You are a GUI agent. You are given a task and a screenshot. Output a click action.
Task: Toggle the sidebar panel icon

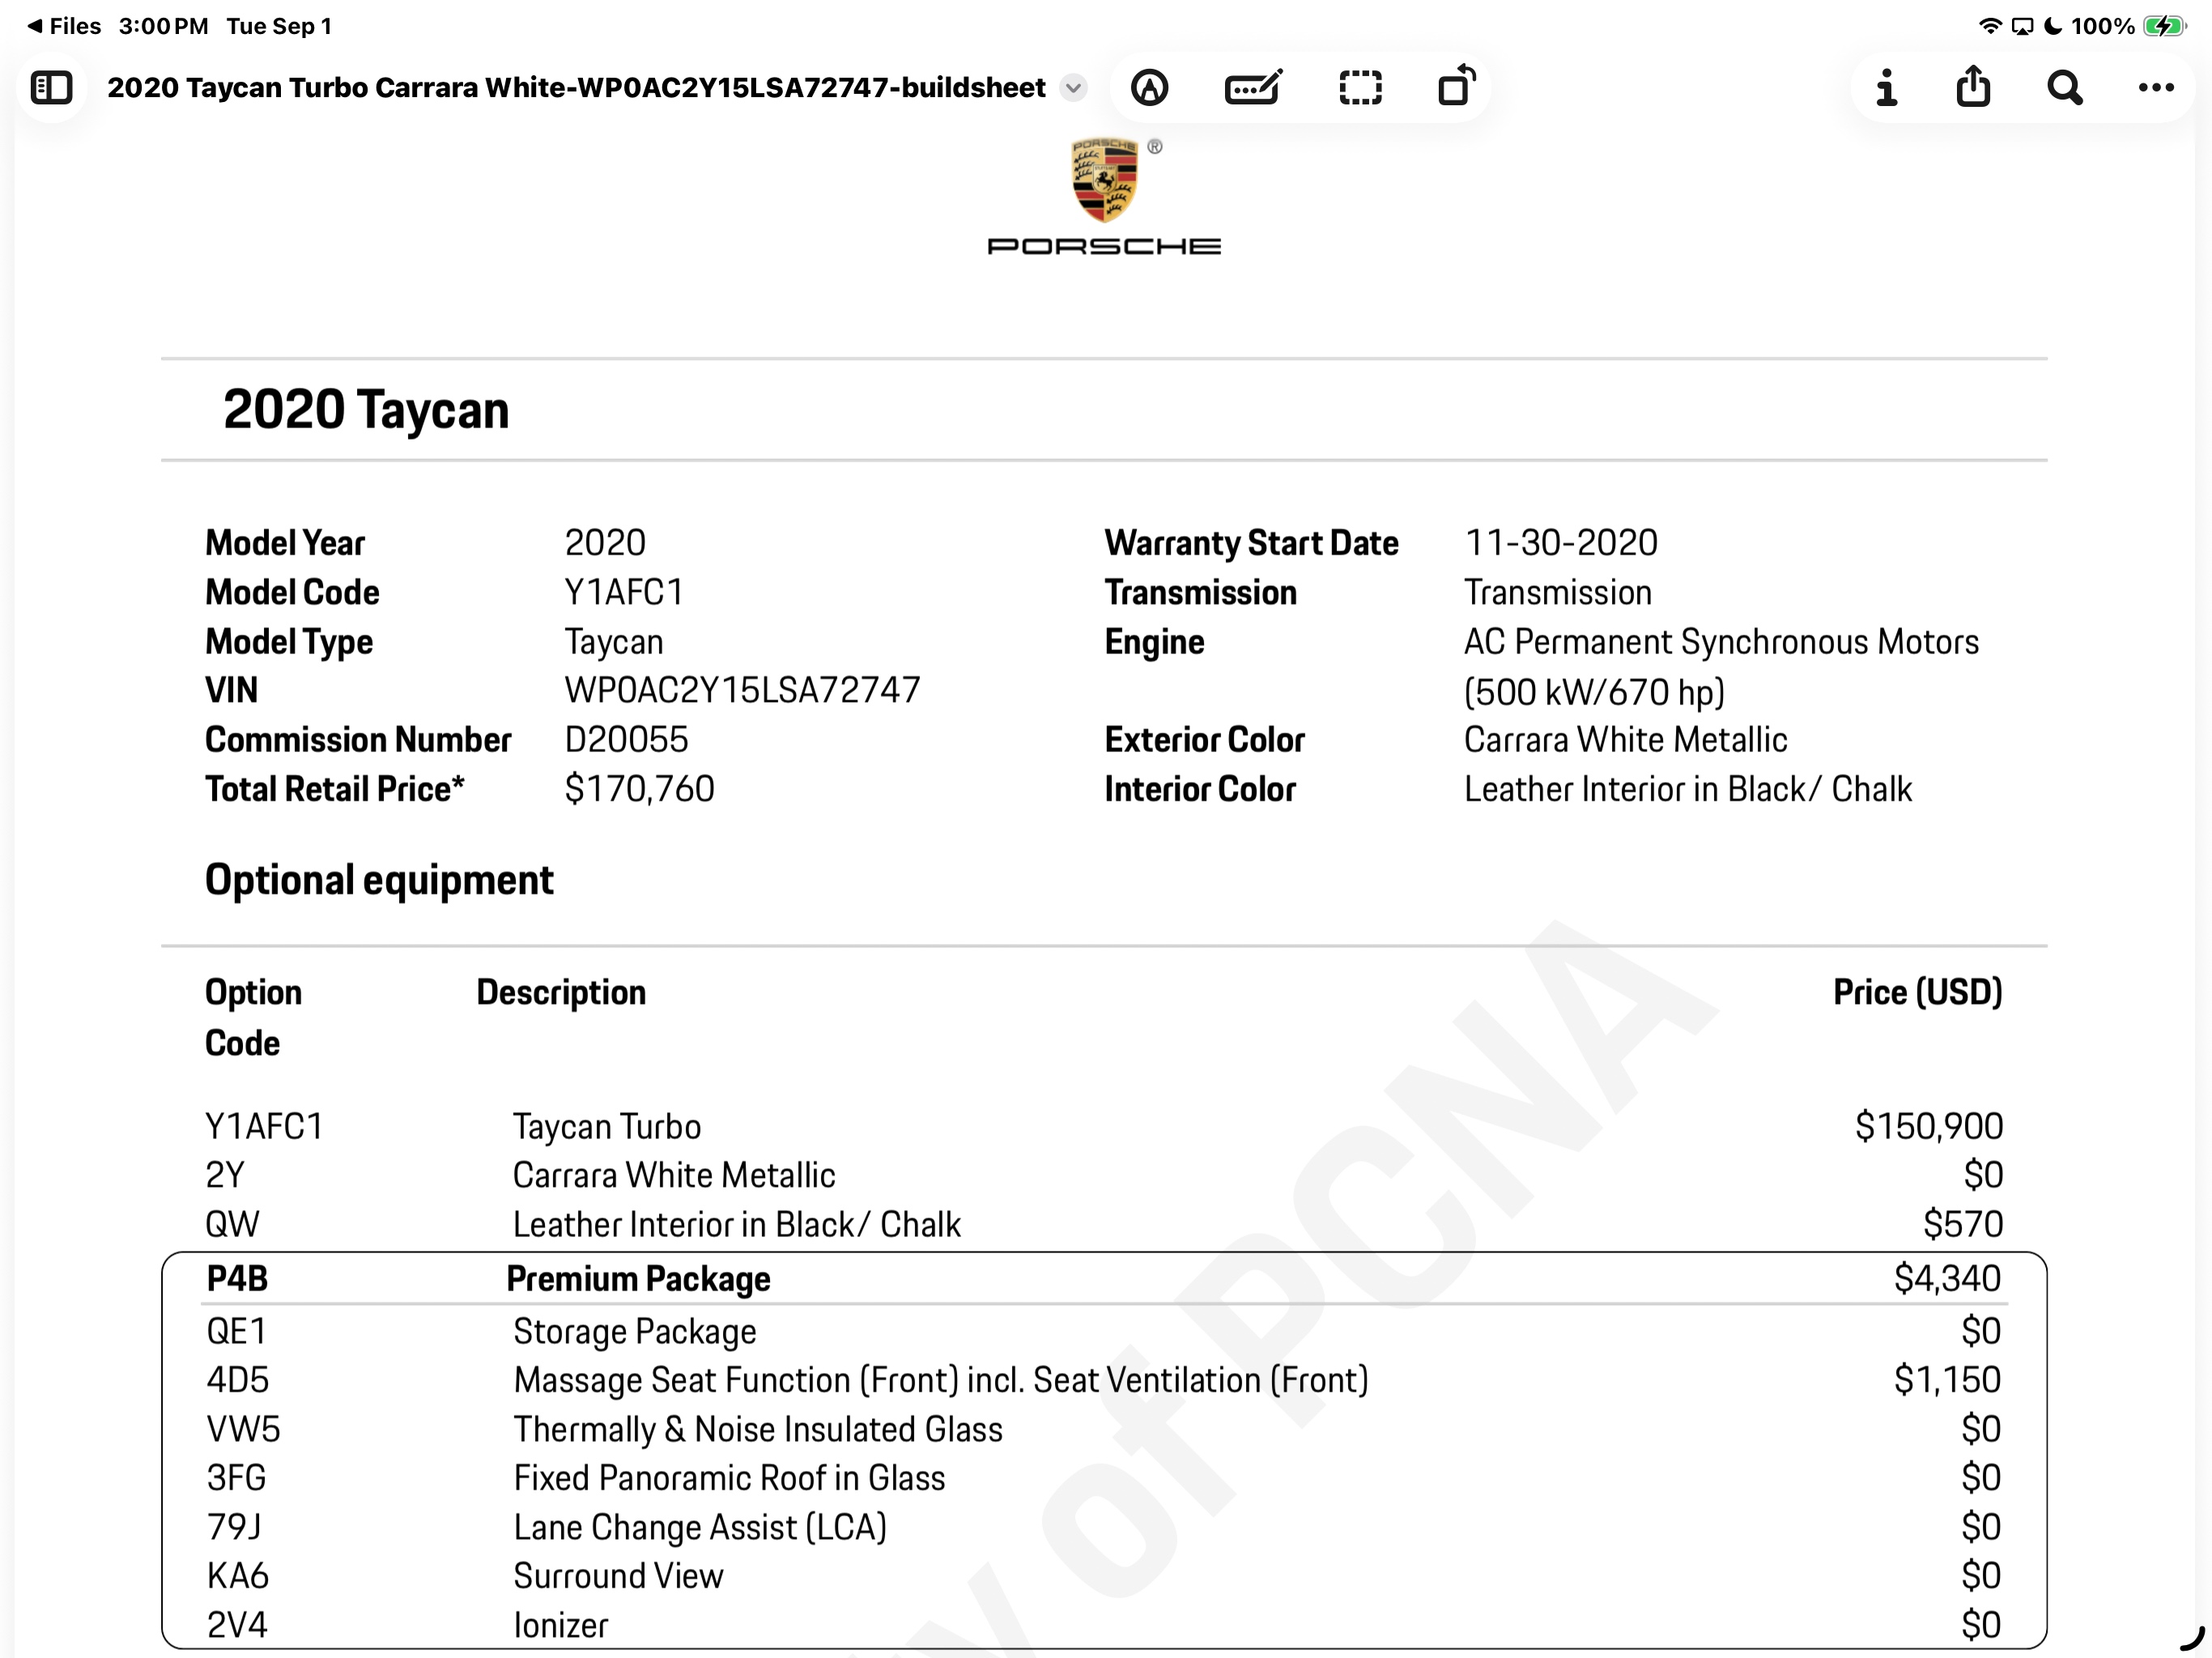[51, 88]
